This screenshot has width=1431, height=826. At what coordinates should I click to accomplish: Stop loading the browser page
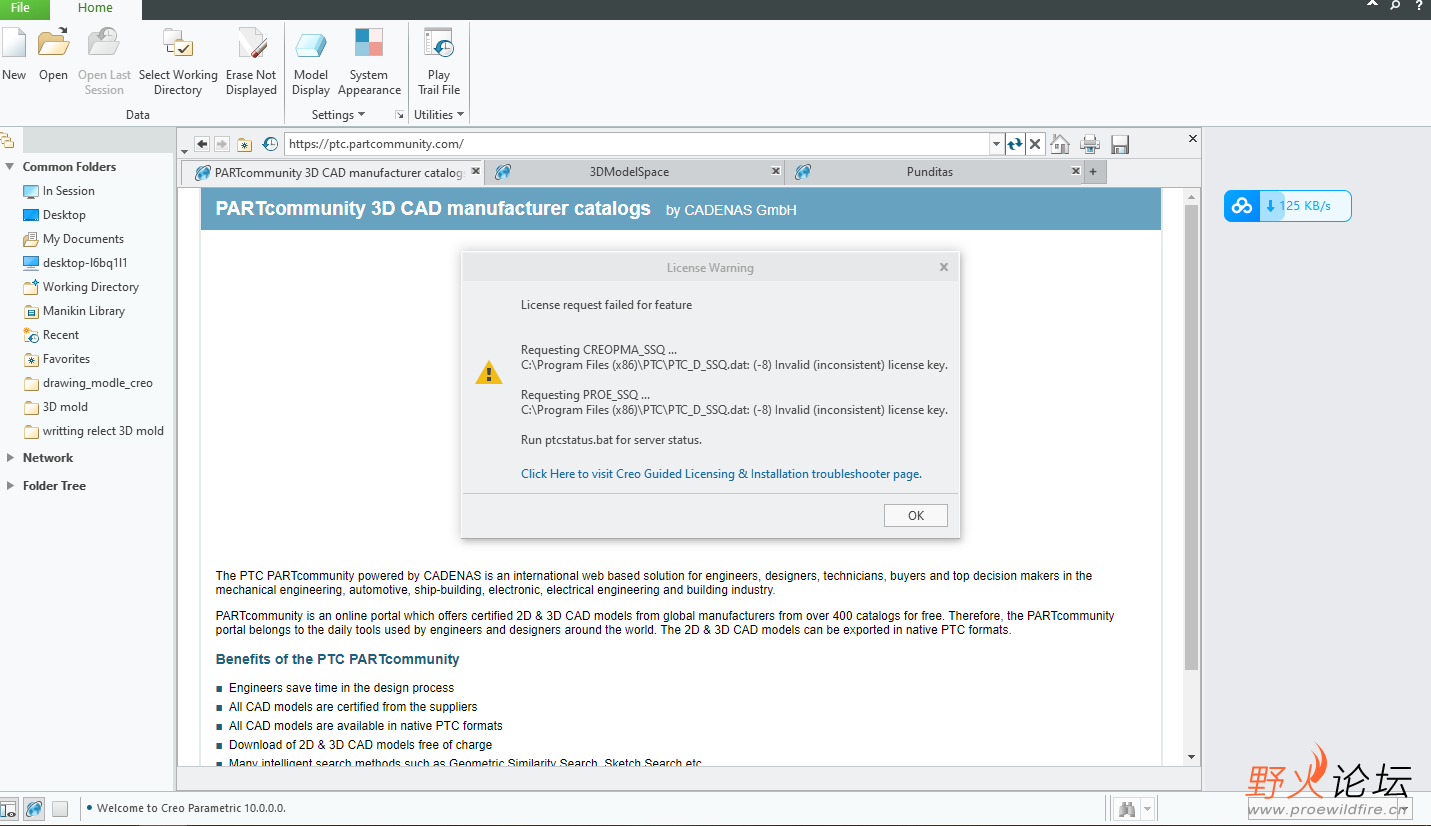click(x=1035, y=144)
